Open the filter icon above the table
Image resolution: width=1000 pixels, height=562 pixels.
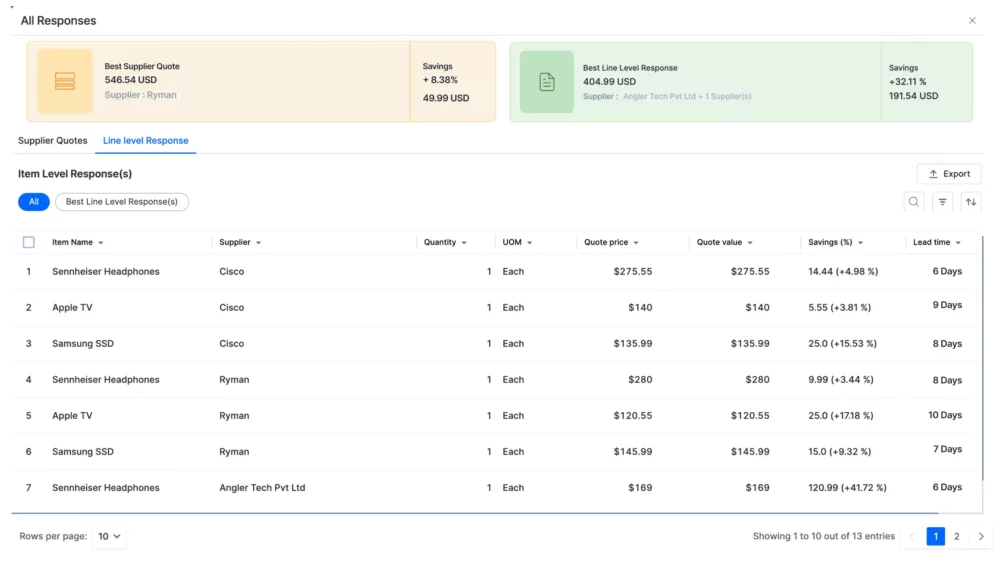pyautogui.click(x=942, y=202)
